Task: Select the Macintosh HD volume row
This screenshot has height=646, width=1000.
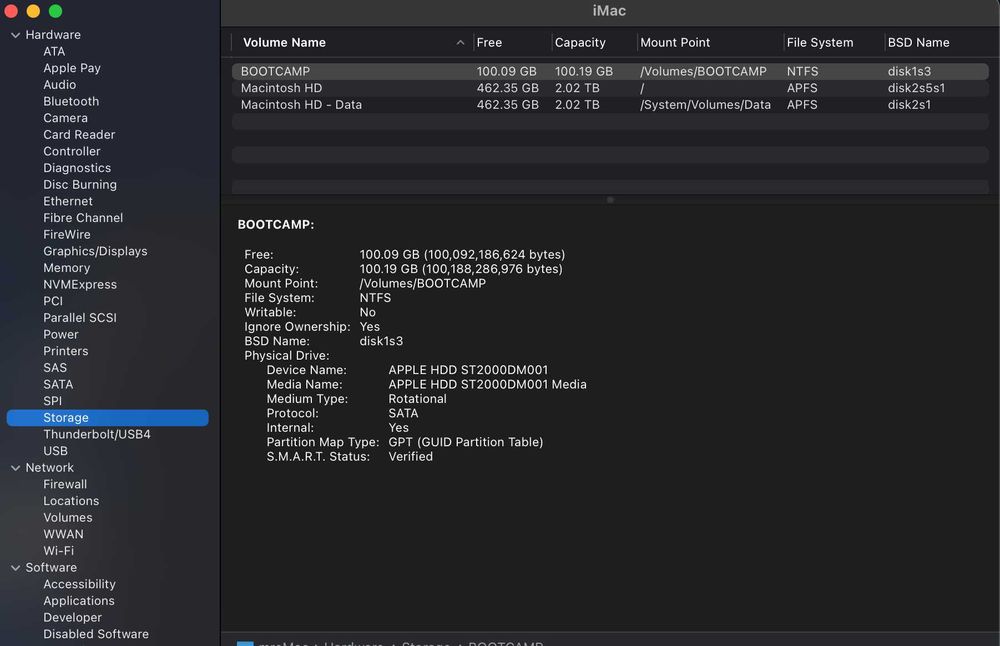Action: pos(610,88)
